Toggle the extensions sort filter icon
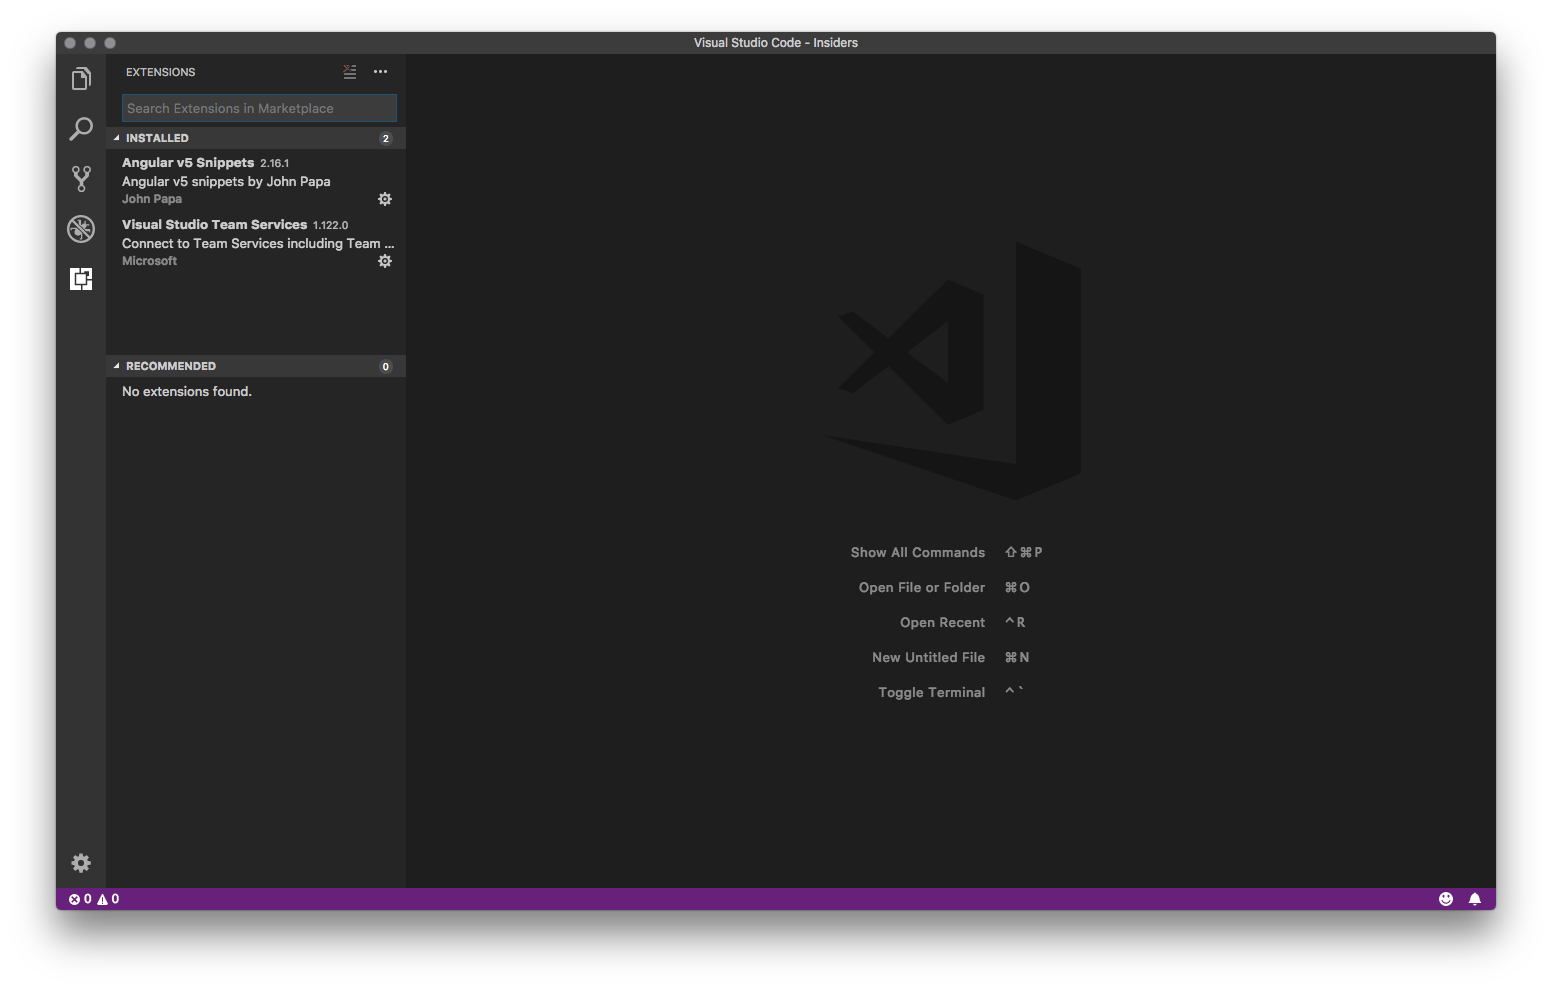The height and width of the screenshot is (990, 1552). pyautogui.click(x=349, y=71)
